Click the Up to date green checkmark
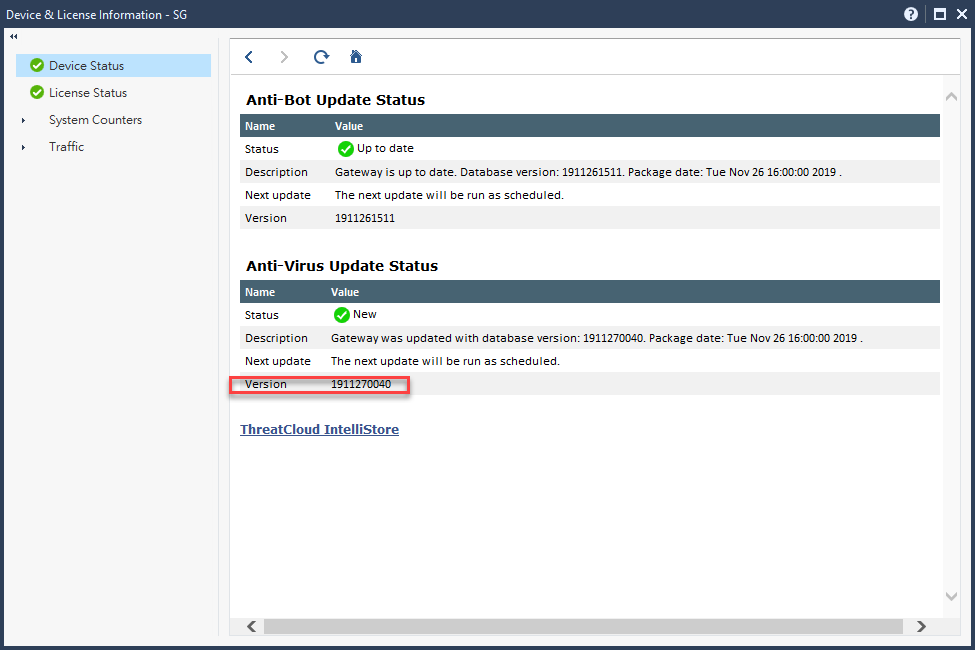 345,149
